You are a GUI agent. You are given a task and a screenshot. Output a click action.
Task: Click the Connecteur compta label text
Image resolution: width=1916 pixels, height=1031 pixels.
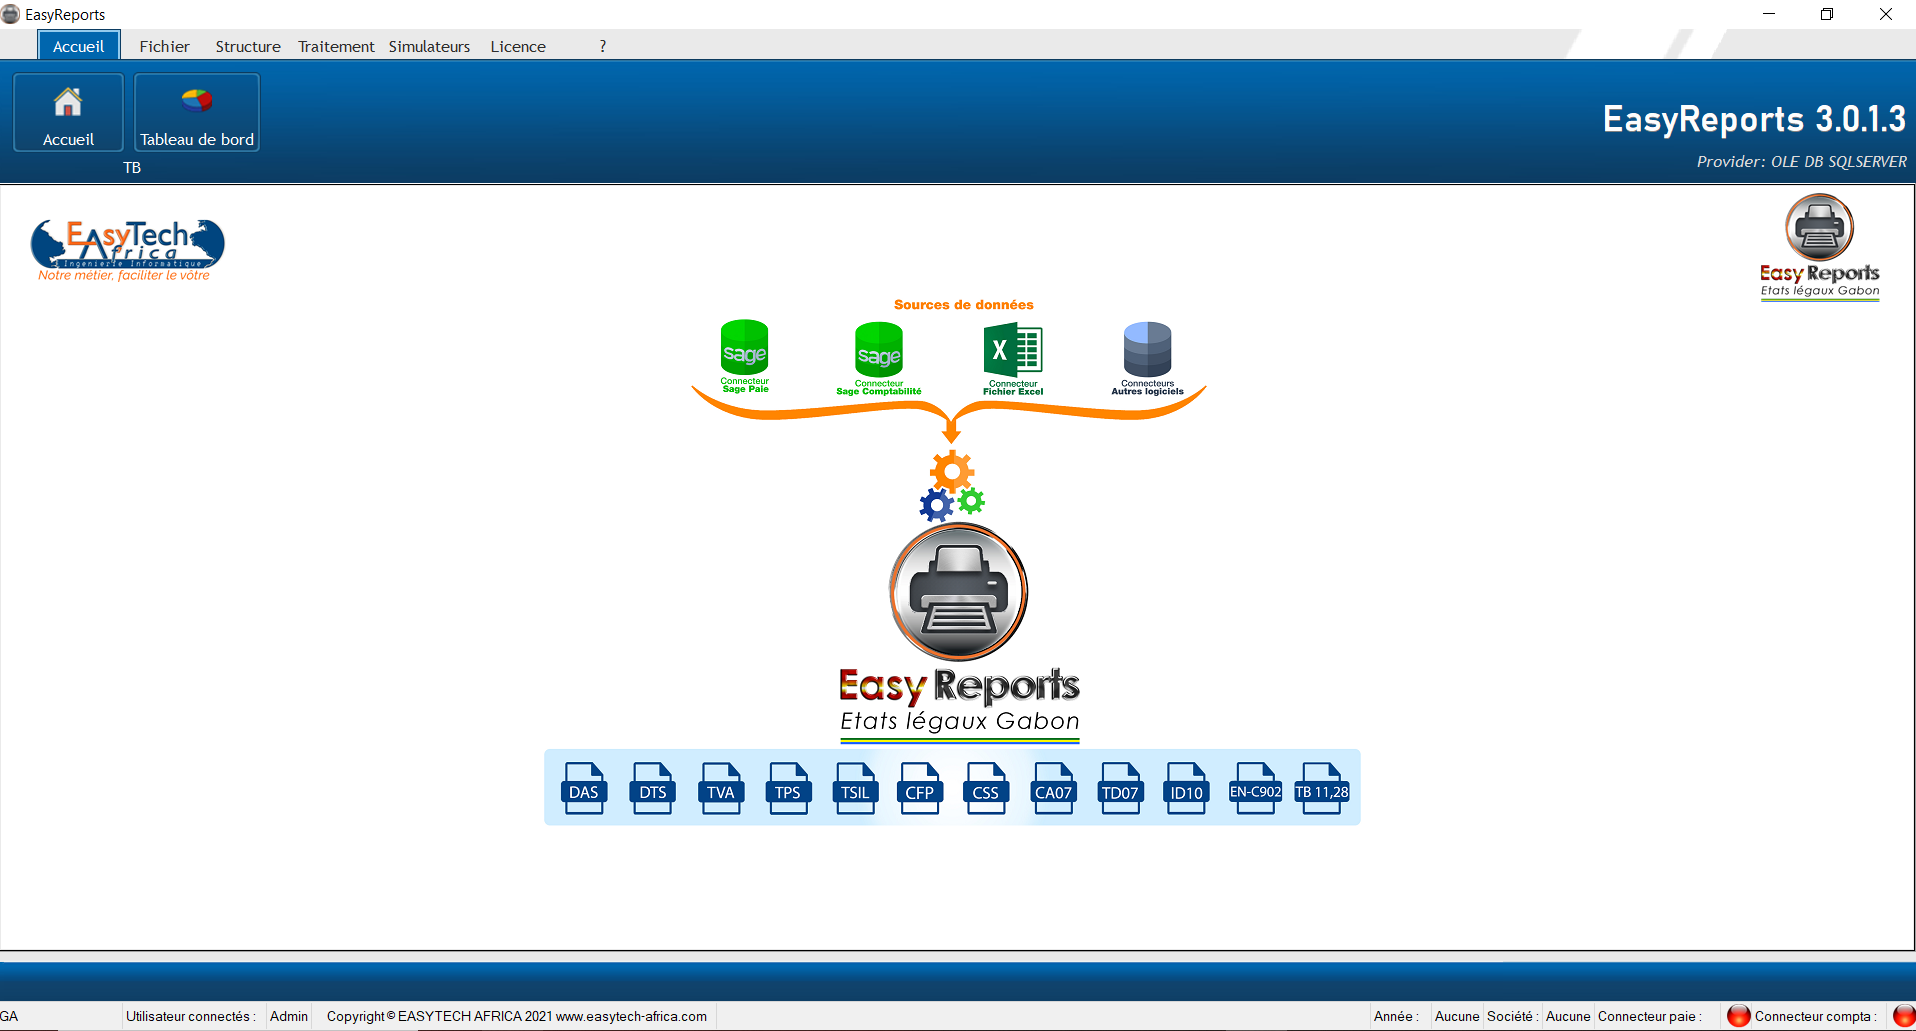click(1815, 1016)
